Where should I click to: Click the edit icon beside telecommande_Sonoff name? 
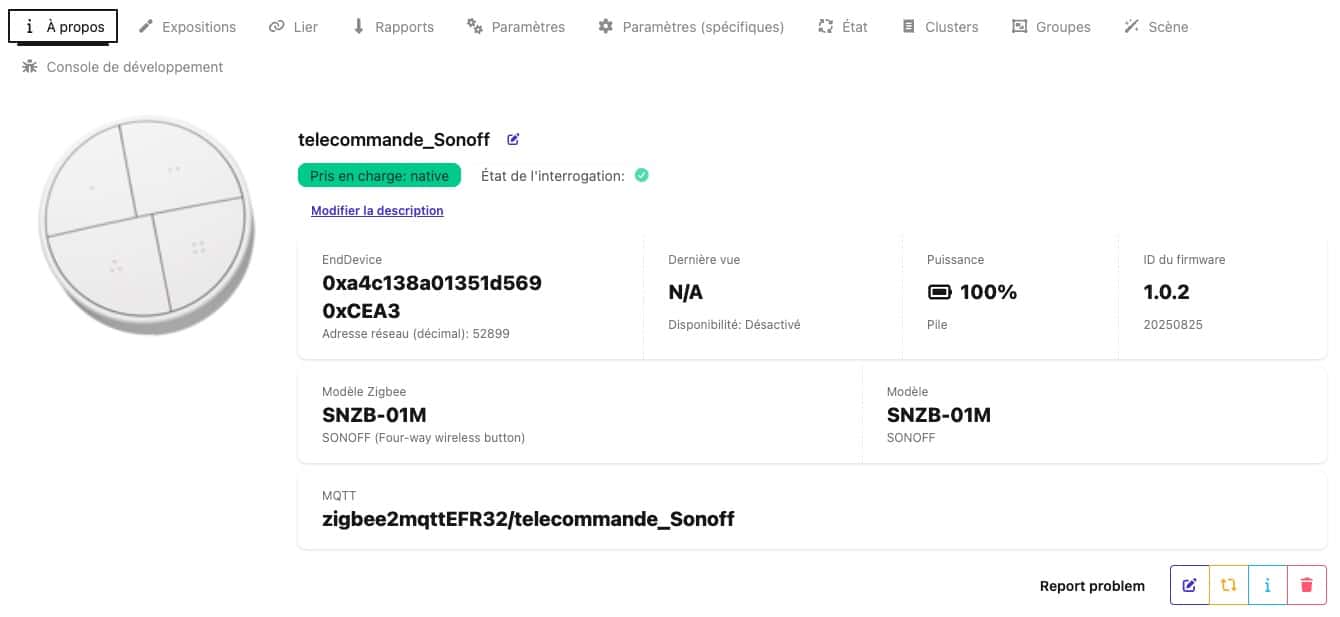pos(513,140)
